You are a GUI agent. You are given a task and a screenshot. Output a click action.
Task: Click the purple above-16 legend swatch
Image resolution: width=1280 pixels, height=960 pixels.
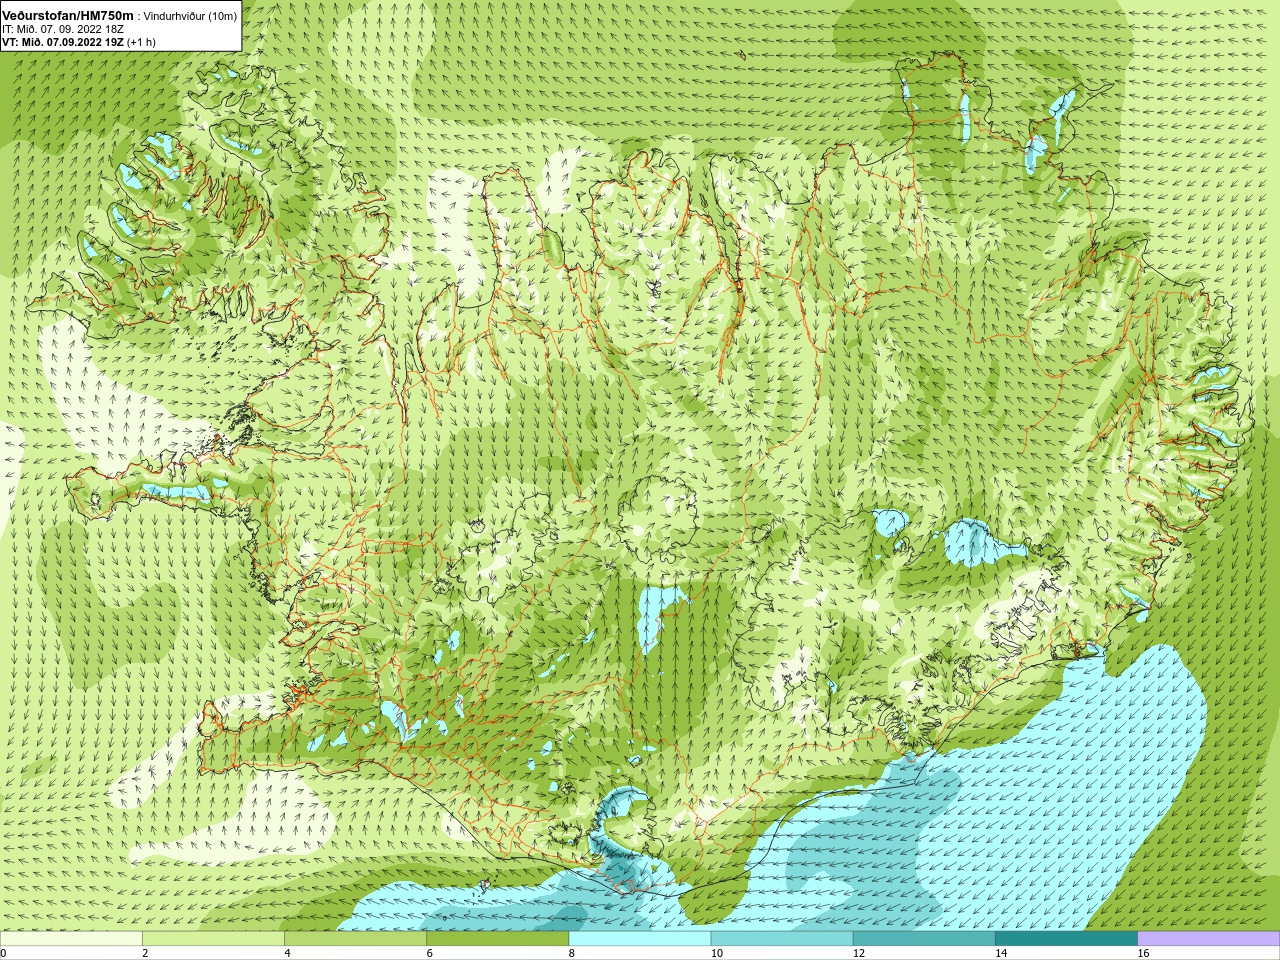click(1208, 939)
